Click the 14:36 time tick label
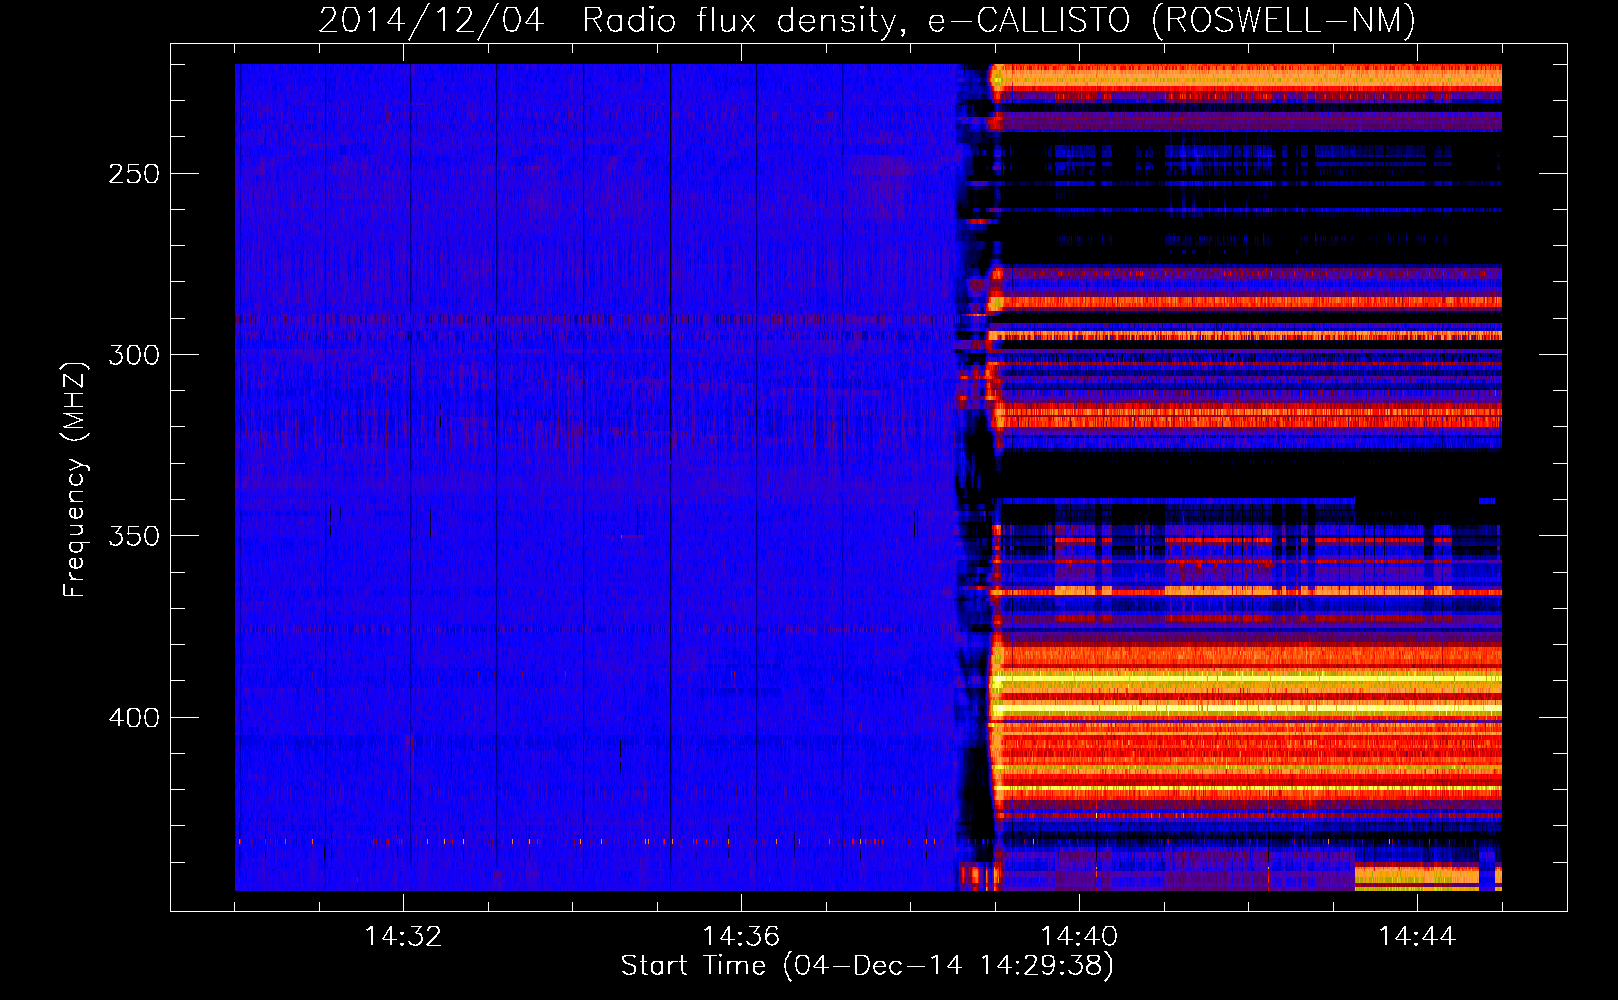This screenshot has height=1000, width=1618. [741, 936]
